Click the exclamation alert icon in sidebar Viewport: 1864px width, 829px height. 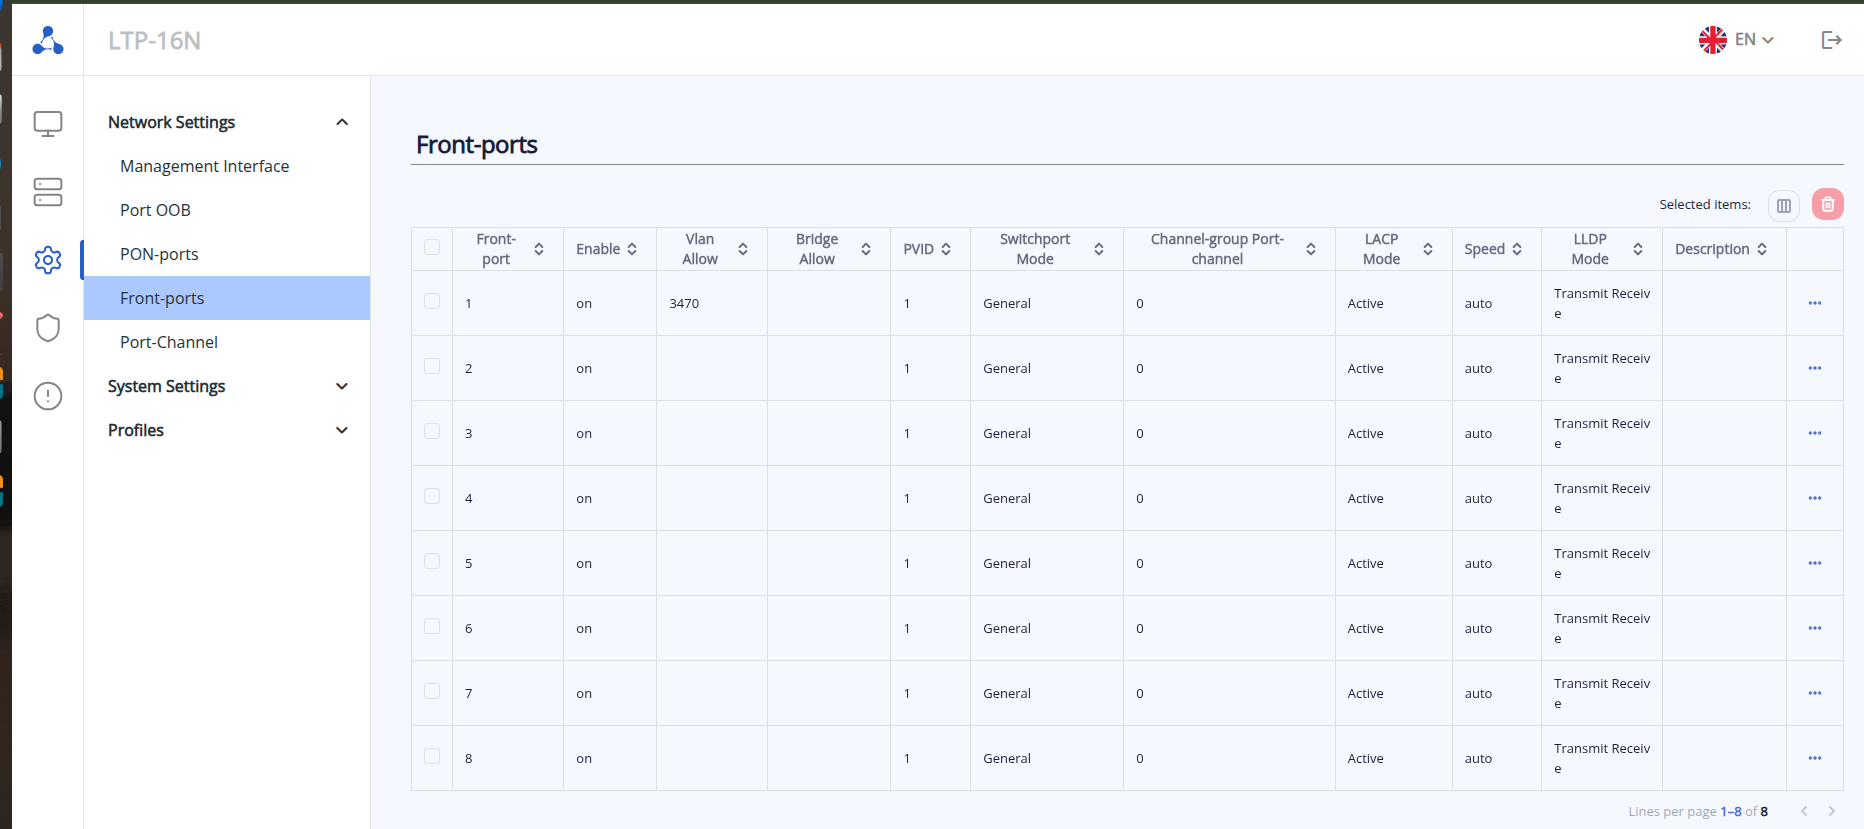tap(48, 396)
